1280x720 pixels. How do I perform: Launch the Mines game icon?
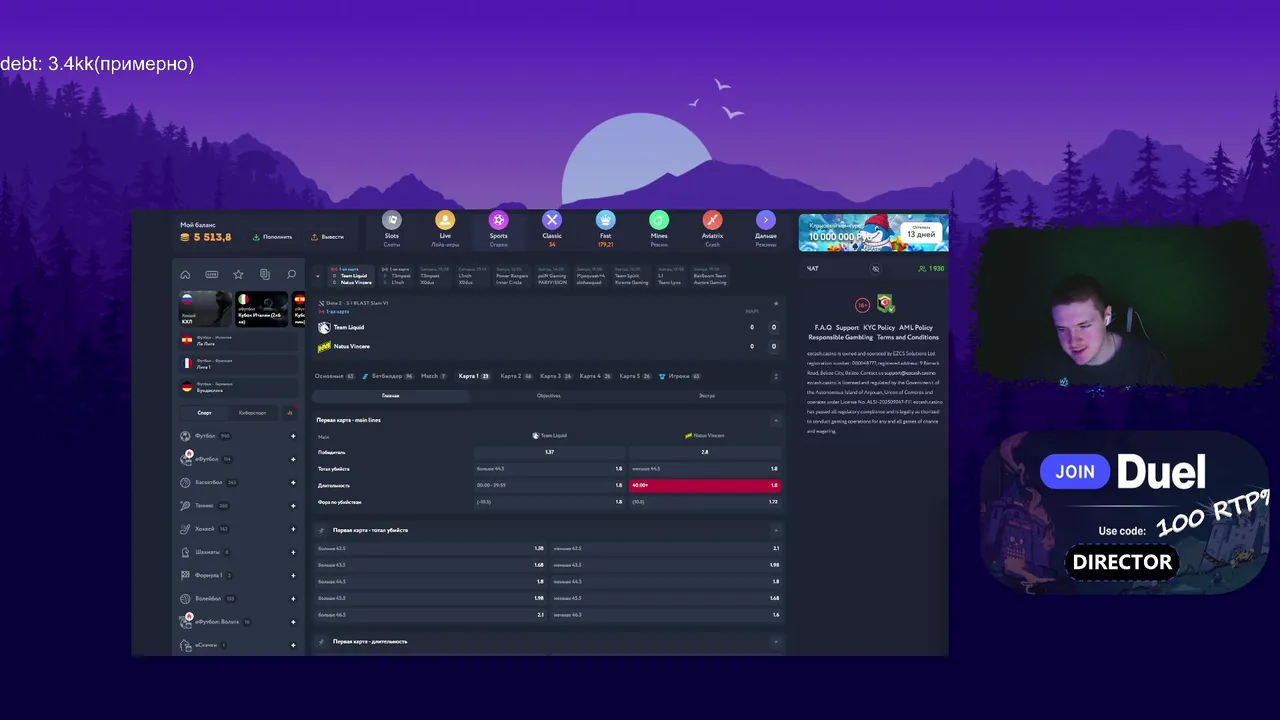tap(659, 220)
